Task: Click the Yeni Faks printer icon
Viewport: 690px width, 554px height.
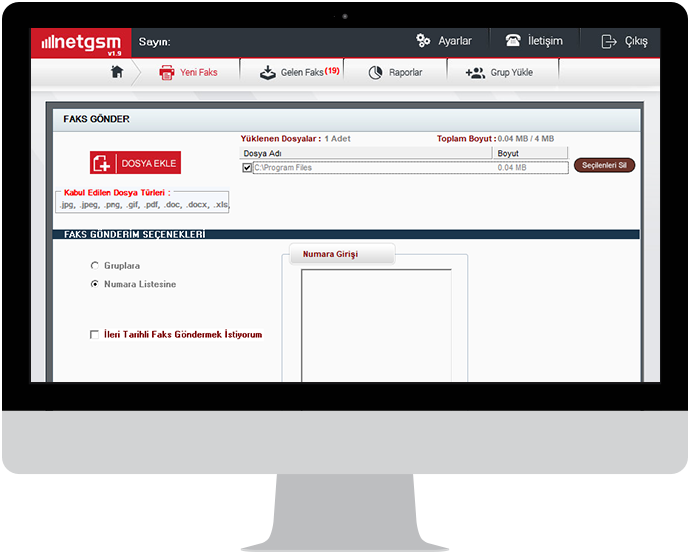Action: [167, 73]
